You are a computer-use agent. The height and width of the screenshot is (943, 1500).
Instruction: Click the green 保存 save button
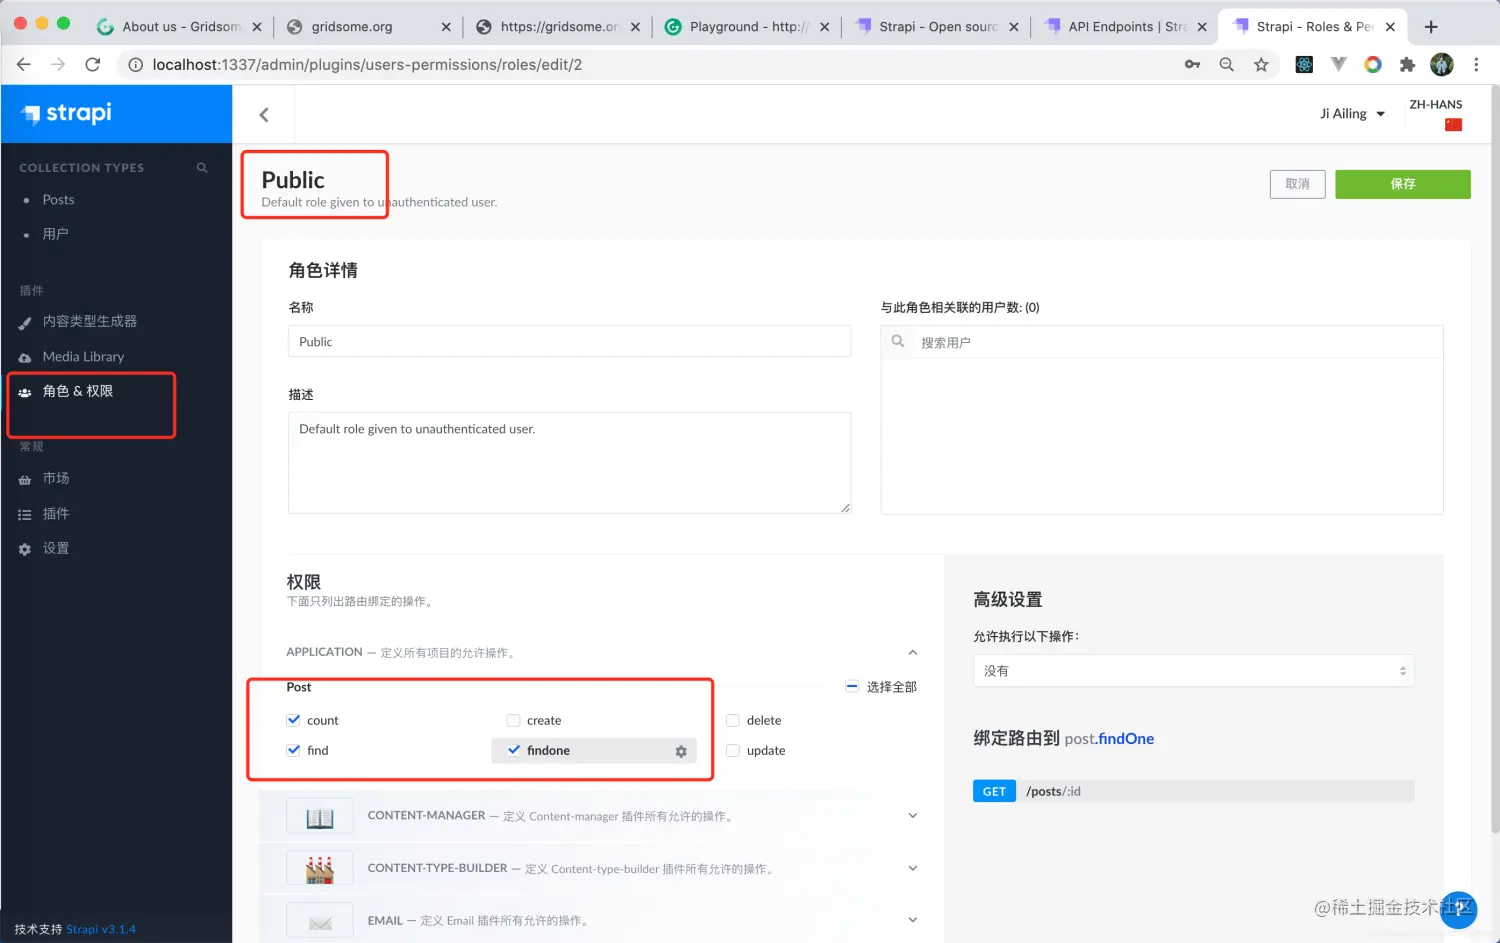[x=1402, y=184]
